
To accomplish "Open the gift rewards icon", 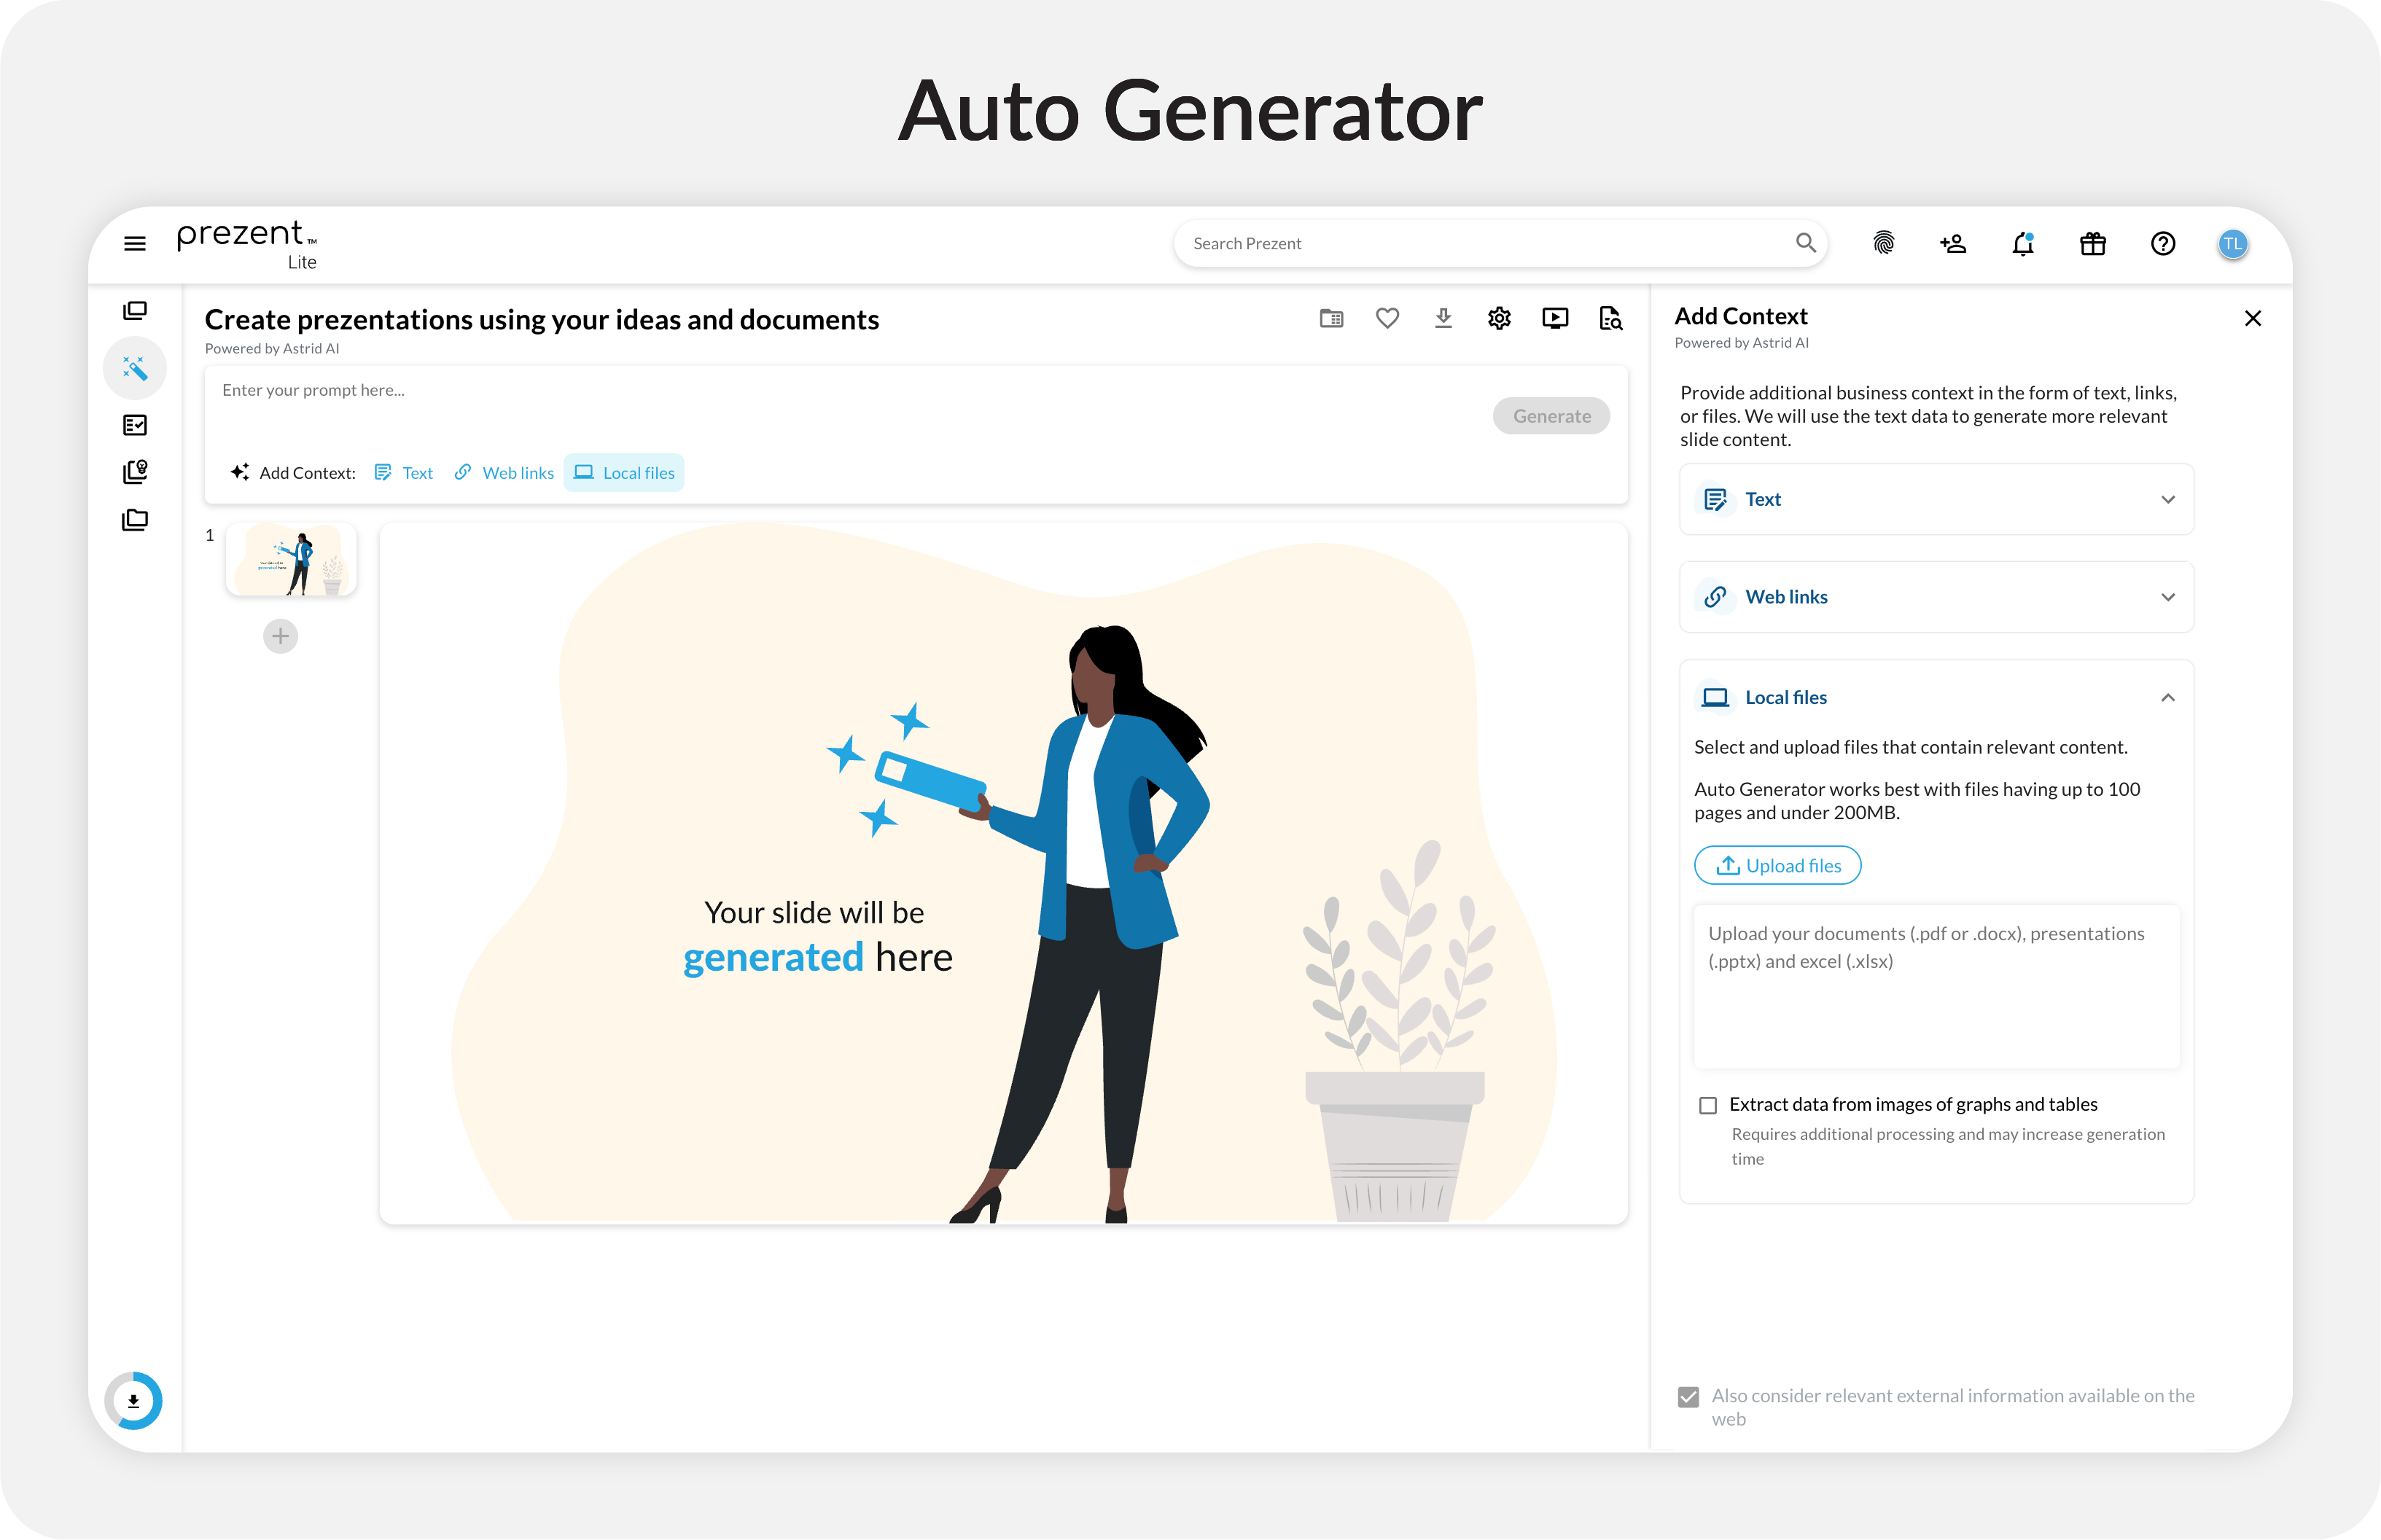I will pyautogui.click(x=2093, y=243).
